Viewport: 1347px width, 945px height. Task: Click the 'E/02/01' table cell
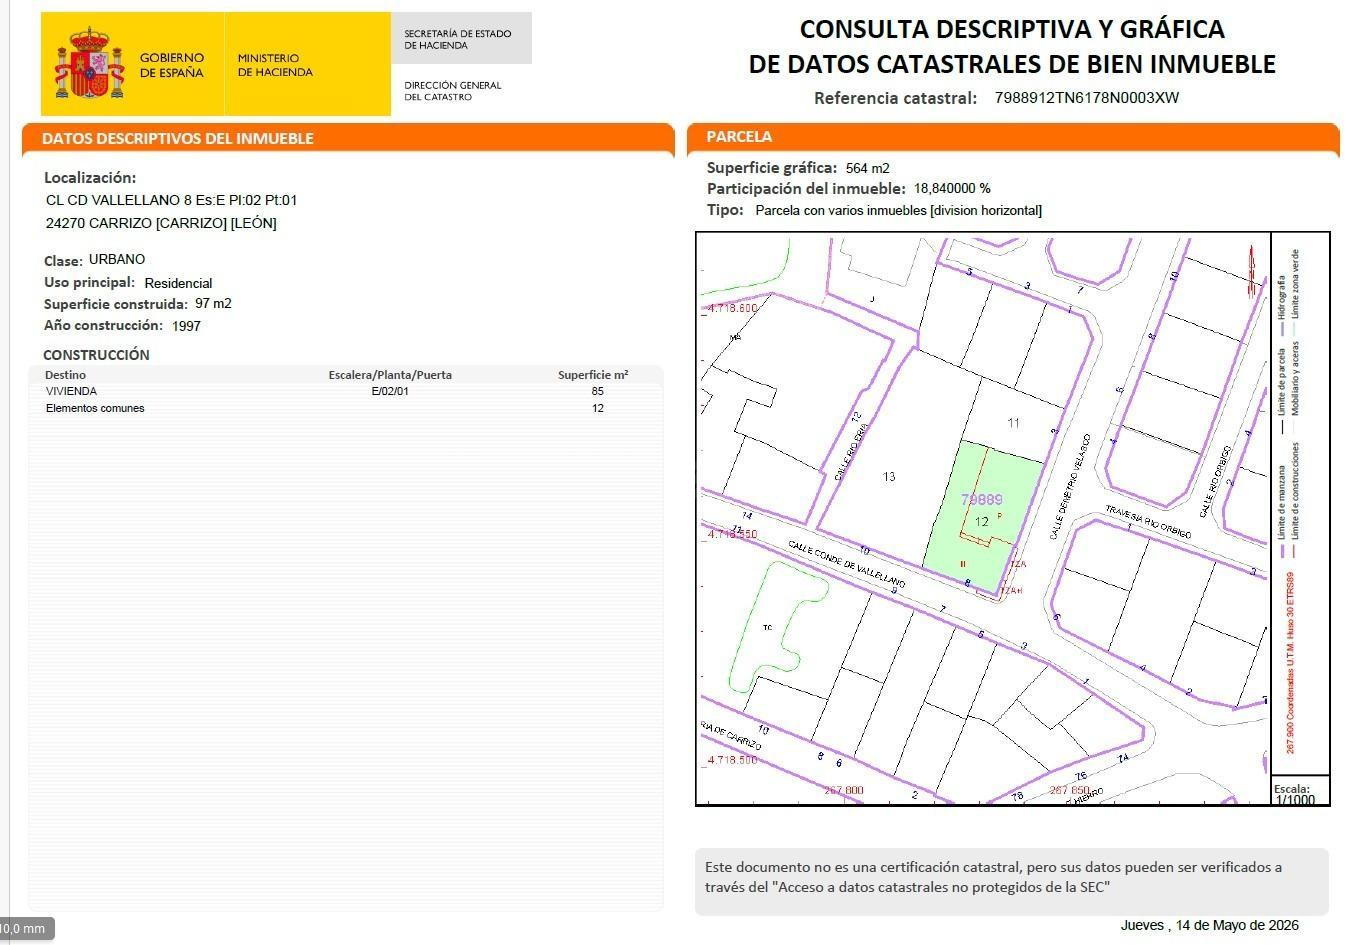[x=390, y=391]
